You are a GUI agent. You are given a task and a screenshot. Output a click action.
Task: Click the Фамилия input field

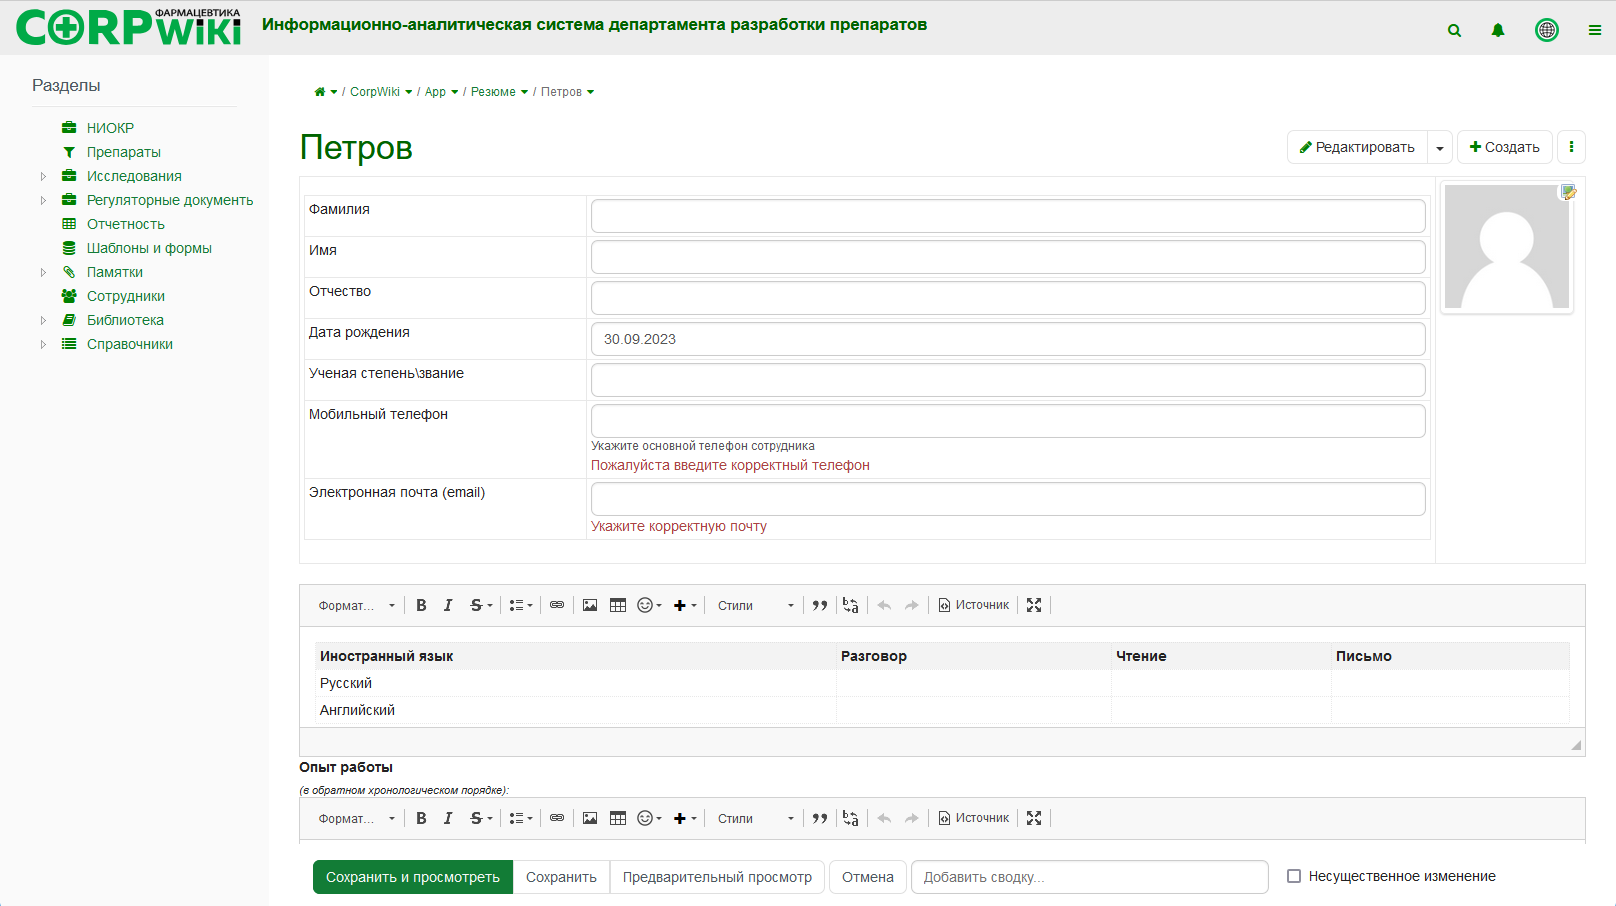(1008, 216)
